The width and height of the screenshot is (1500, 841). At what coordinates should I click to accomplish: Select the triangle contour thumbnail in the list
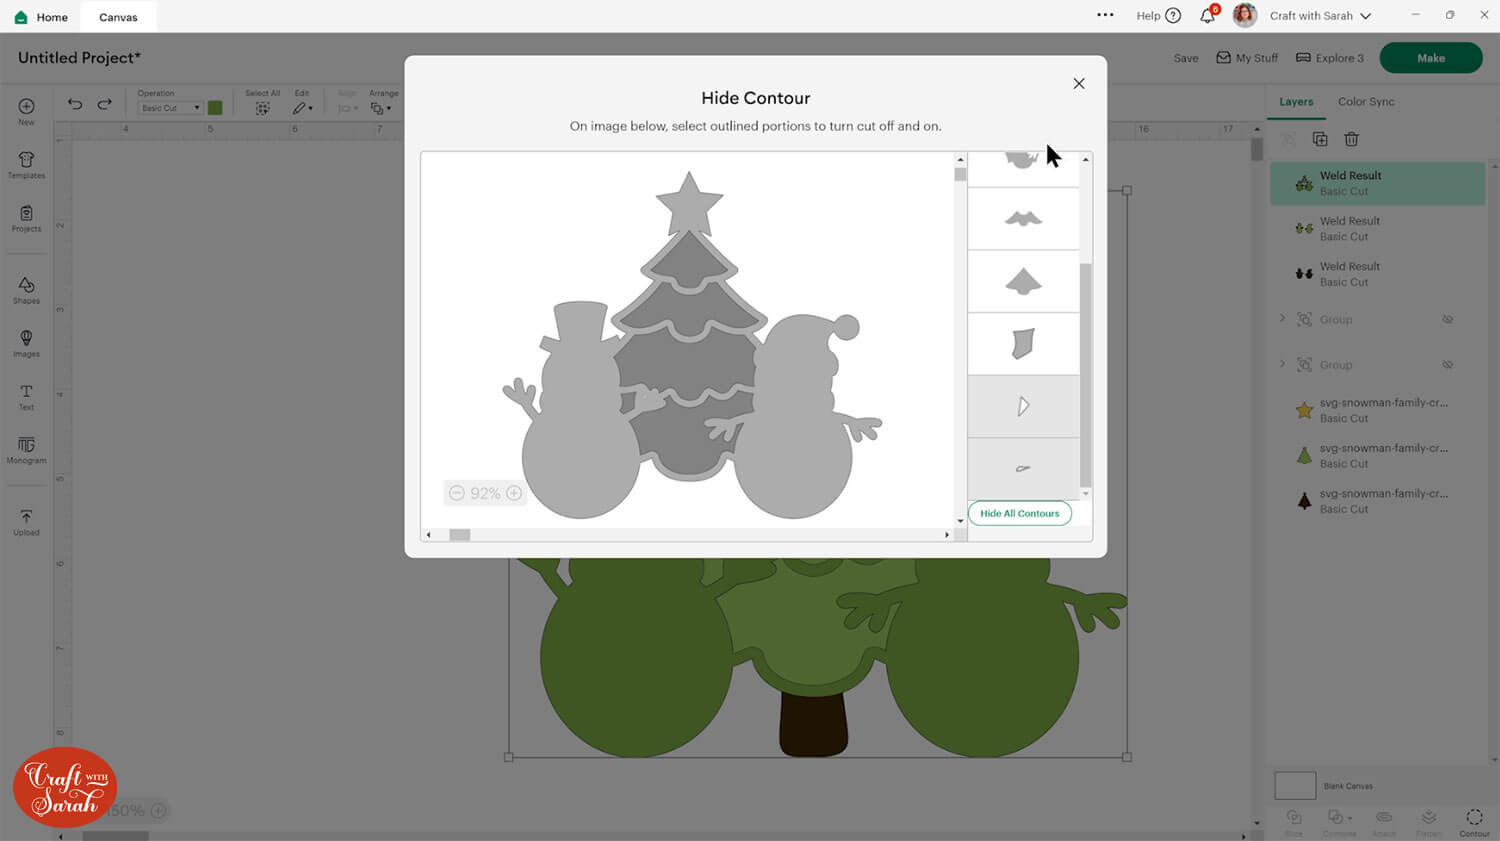[1023, 406]
